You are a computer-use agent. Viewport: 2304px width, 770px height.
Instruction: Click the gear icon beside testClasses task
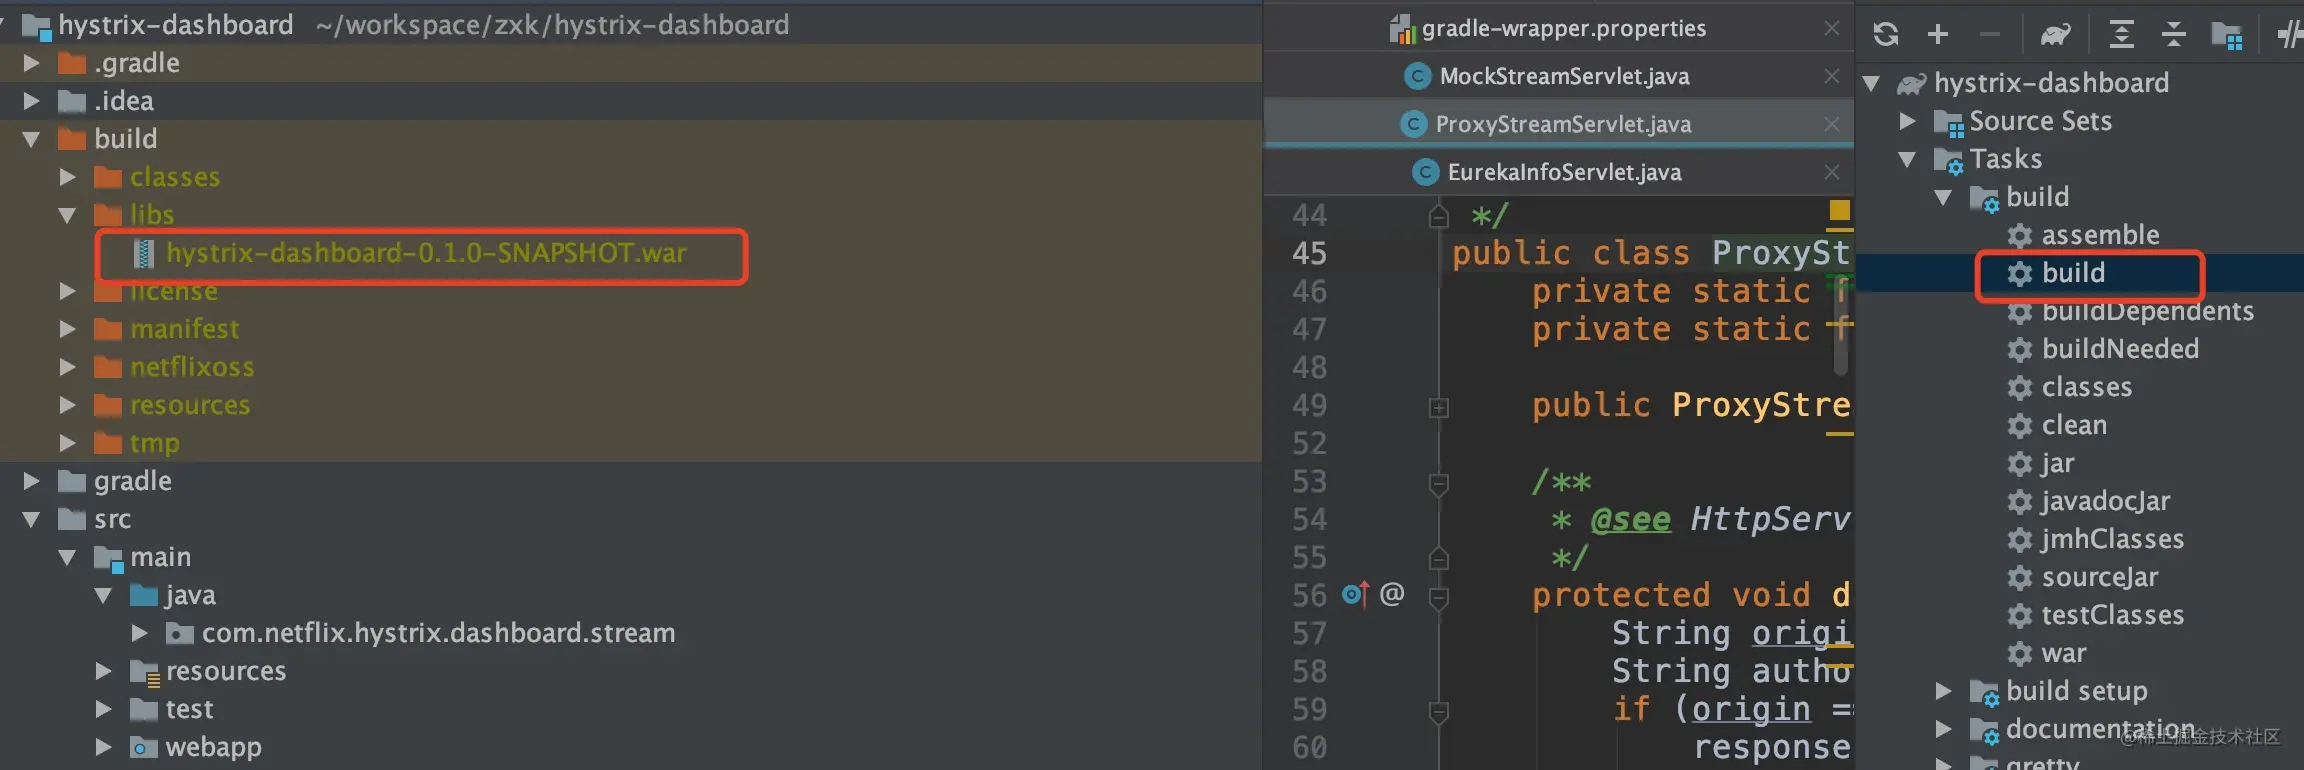coord(2020,616)
